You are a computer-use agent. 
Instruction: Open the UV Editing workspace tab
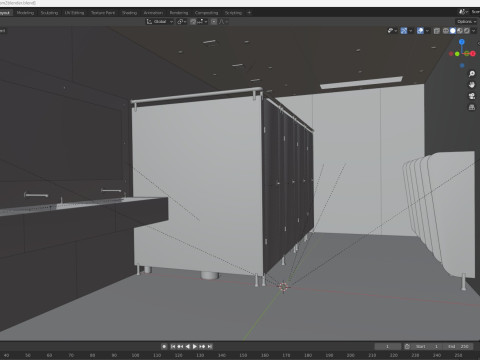coord(75,13)
